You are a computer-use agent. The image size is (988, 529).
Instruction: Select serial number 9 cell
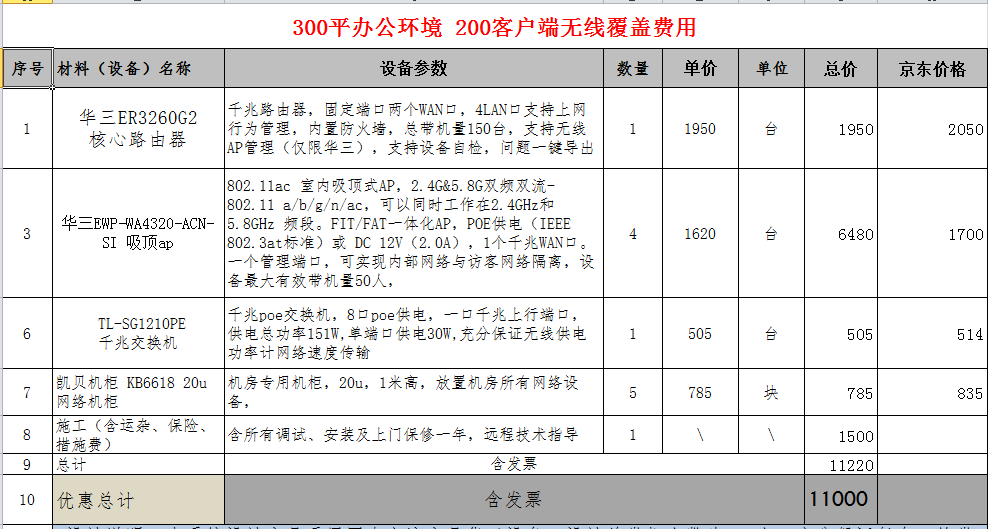[27, 465]
